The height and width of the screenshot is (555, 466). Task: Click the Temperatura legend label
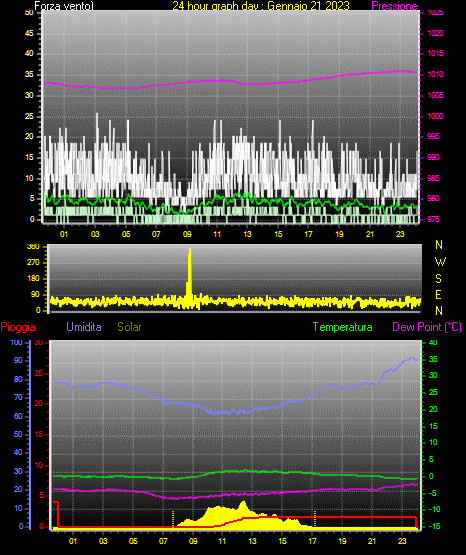pos(343,327)
